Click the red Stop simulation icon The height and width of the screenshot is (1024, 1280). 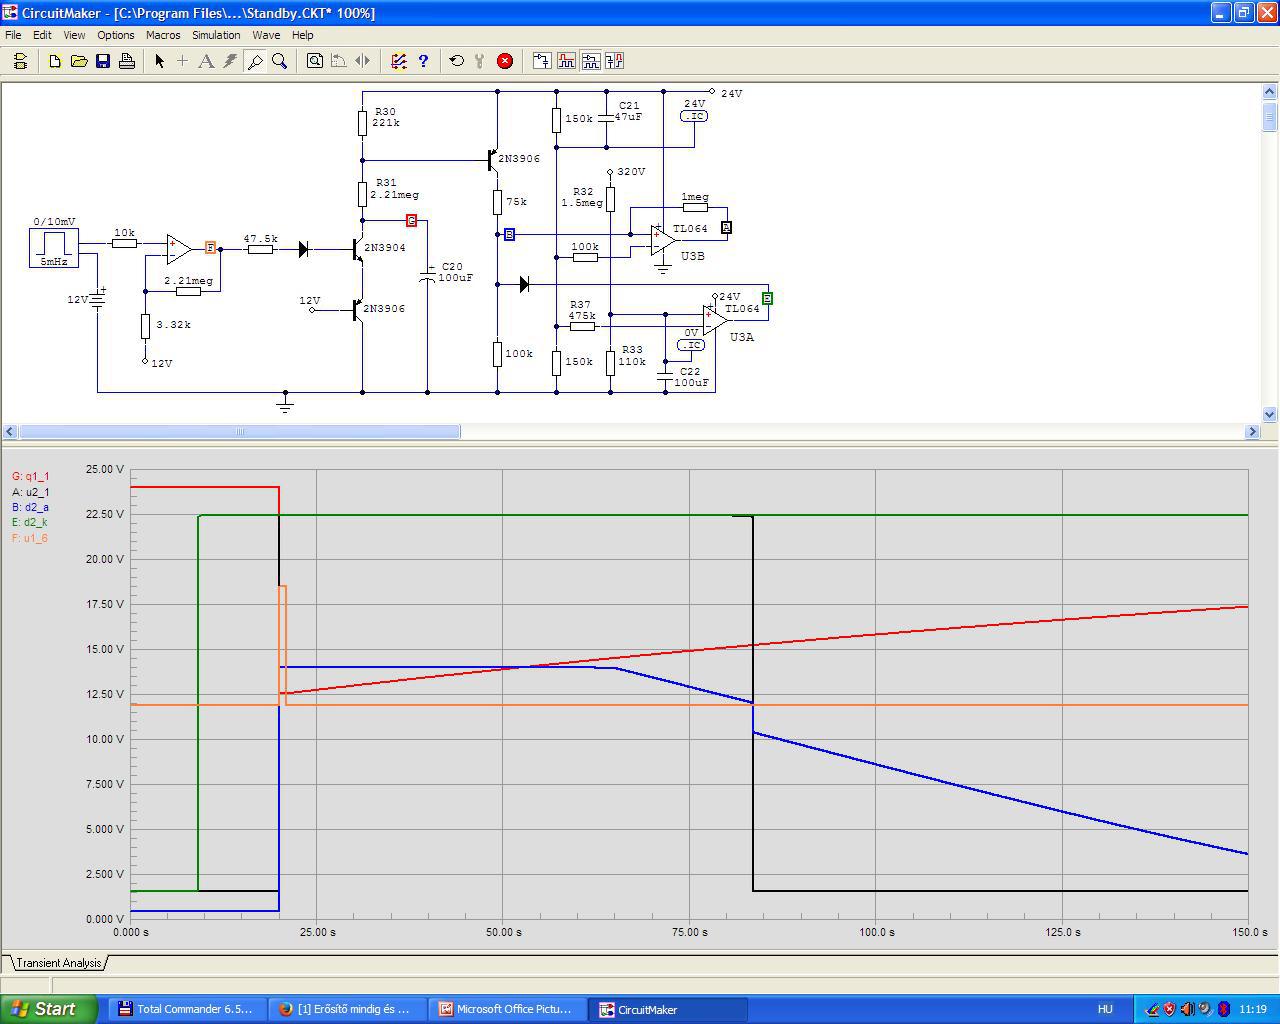coord(505,61)
